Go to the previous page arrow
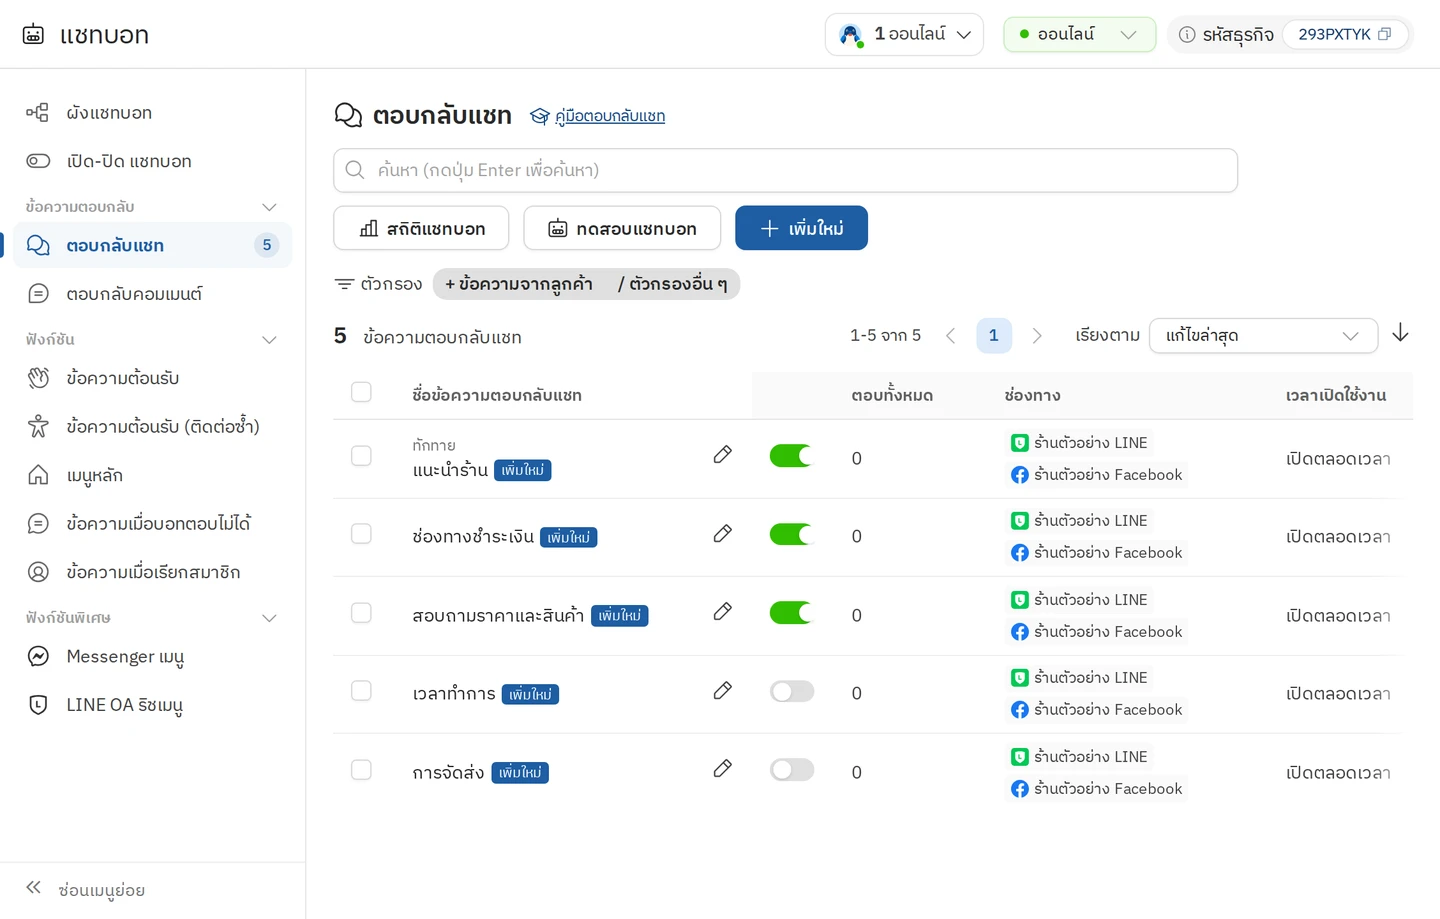 950,336
